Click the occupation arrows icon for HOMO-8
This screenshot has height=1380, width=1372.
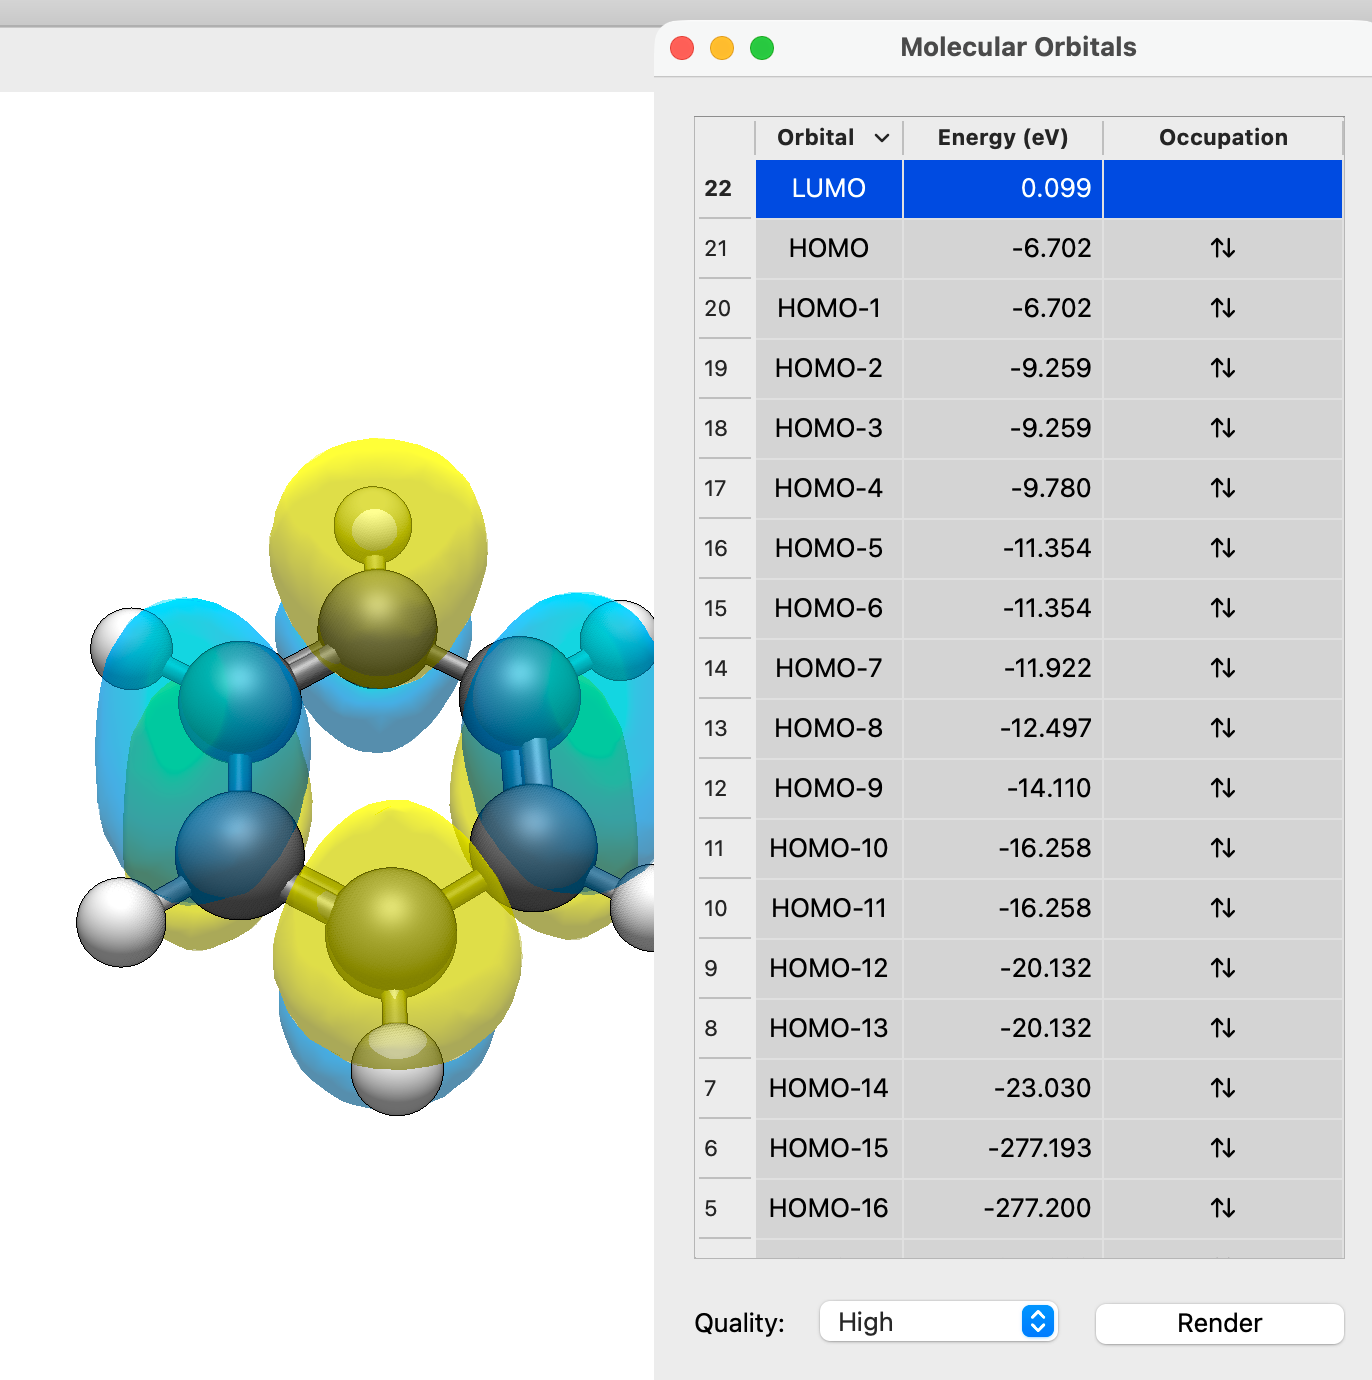(x=1222, y=728)
